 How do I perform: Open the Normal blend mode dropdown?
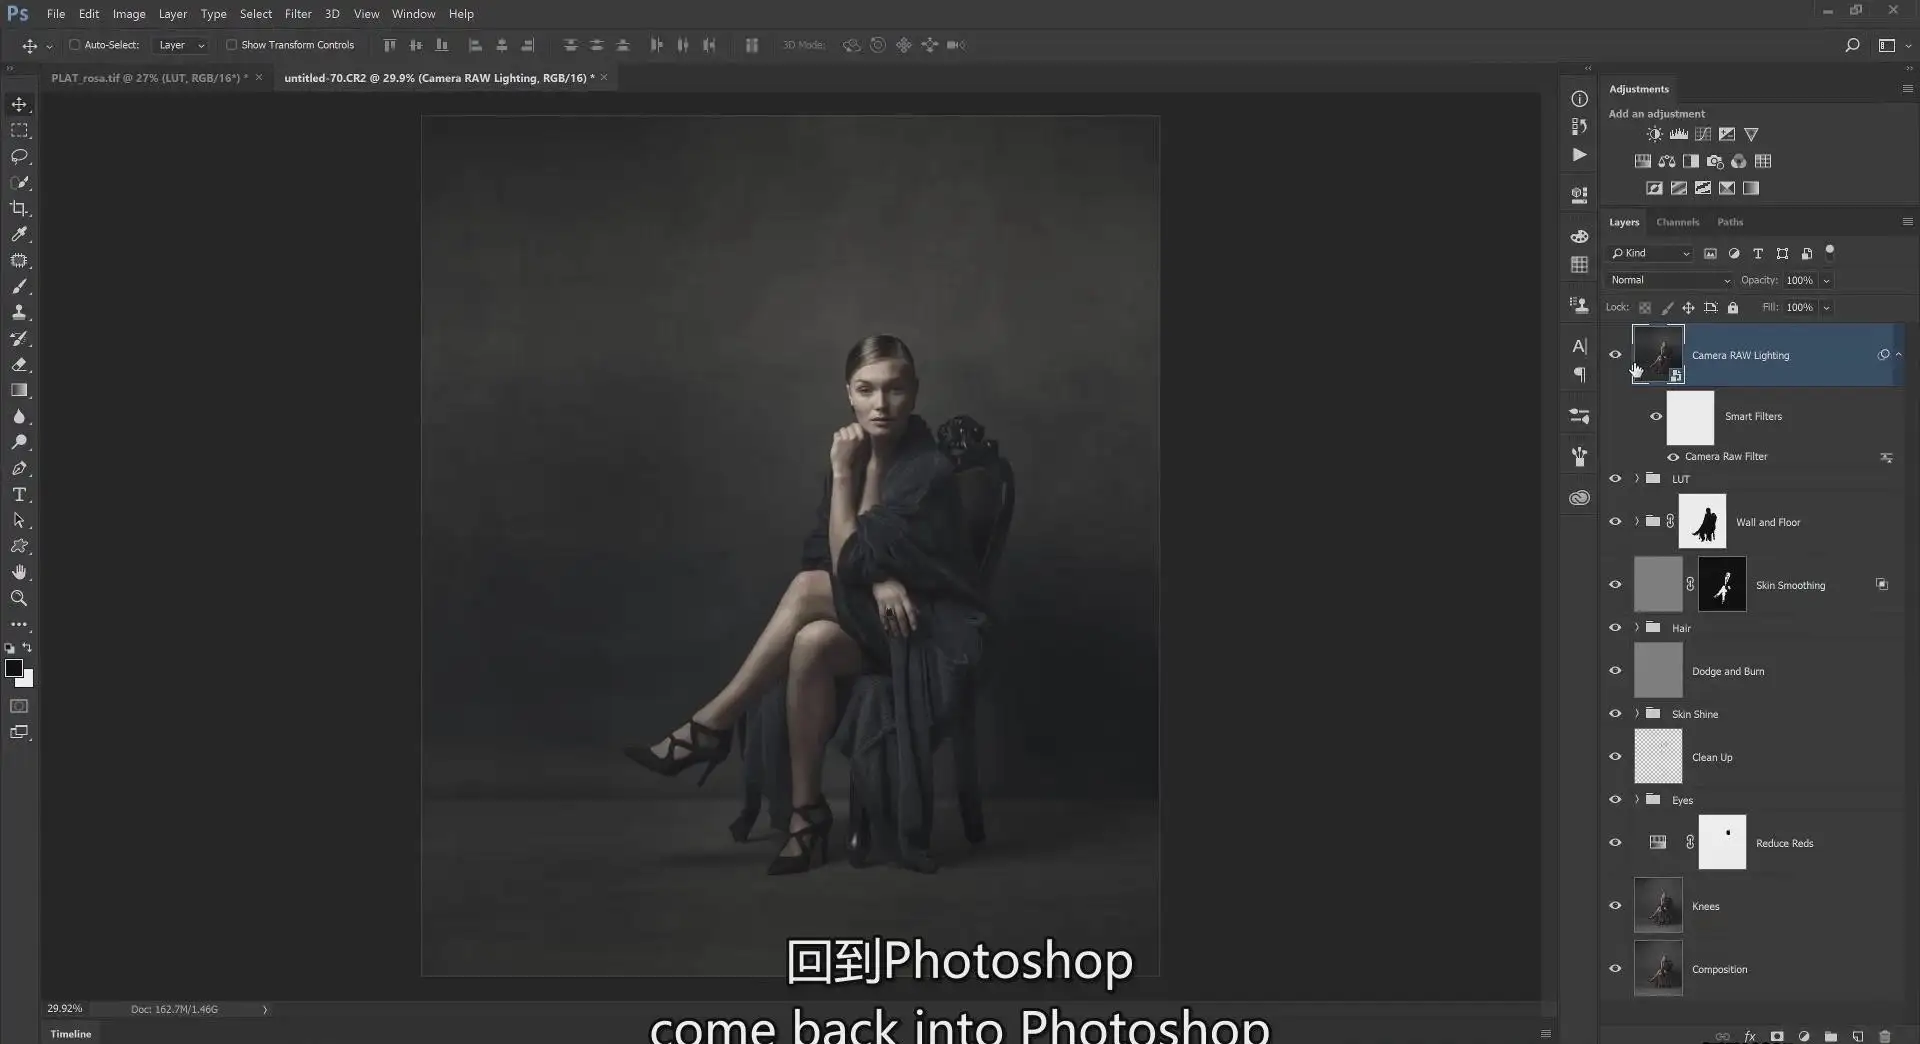click(1670, 280)
